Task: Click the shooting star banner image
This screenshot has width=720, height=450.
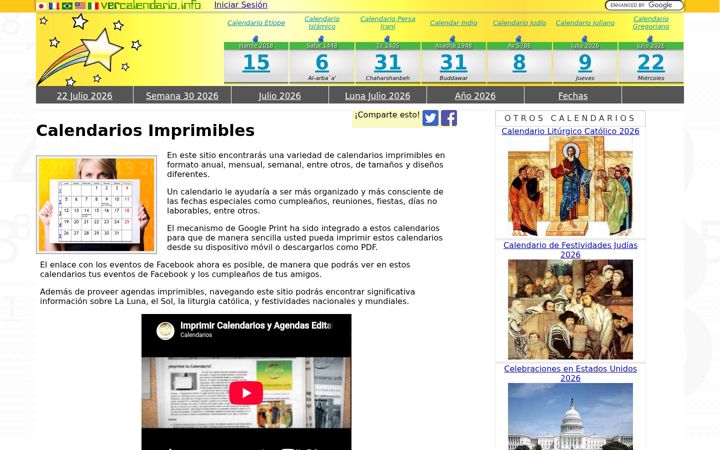Action: pos(90,50)
